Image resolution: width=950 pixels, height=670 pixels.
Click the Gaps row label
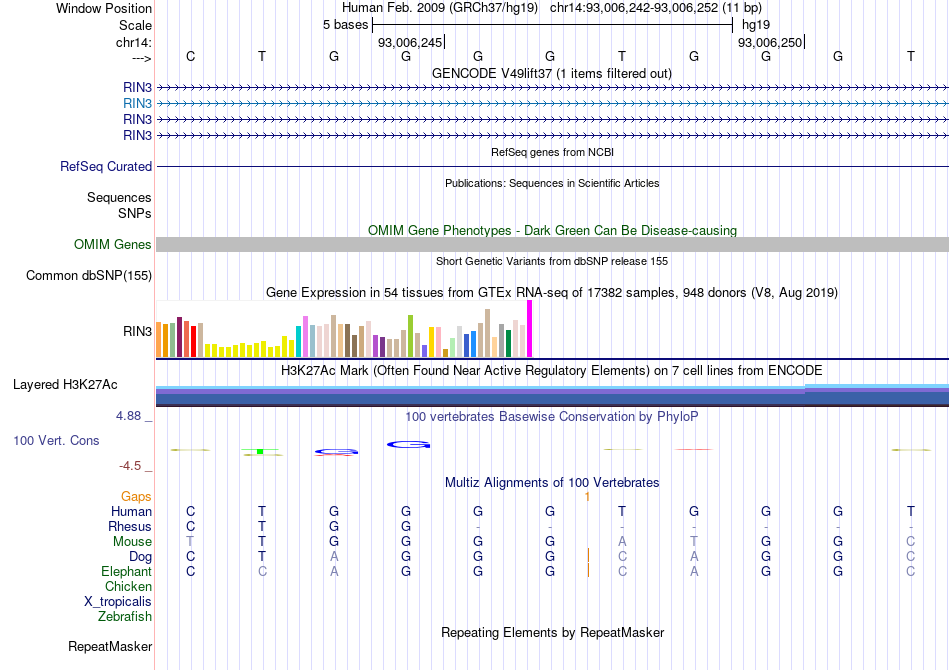[x=136, y=497]
